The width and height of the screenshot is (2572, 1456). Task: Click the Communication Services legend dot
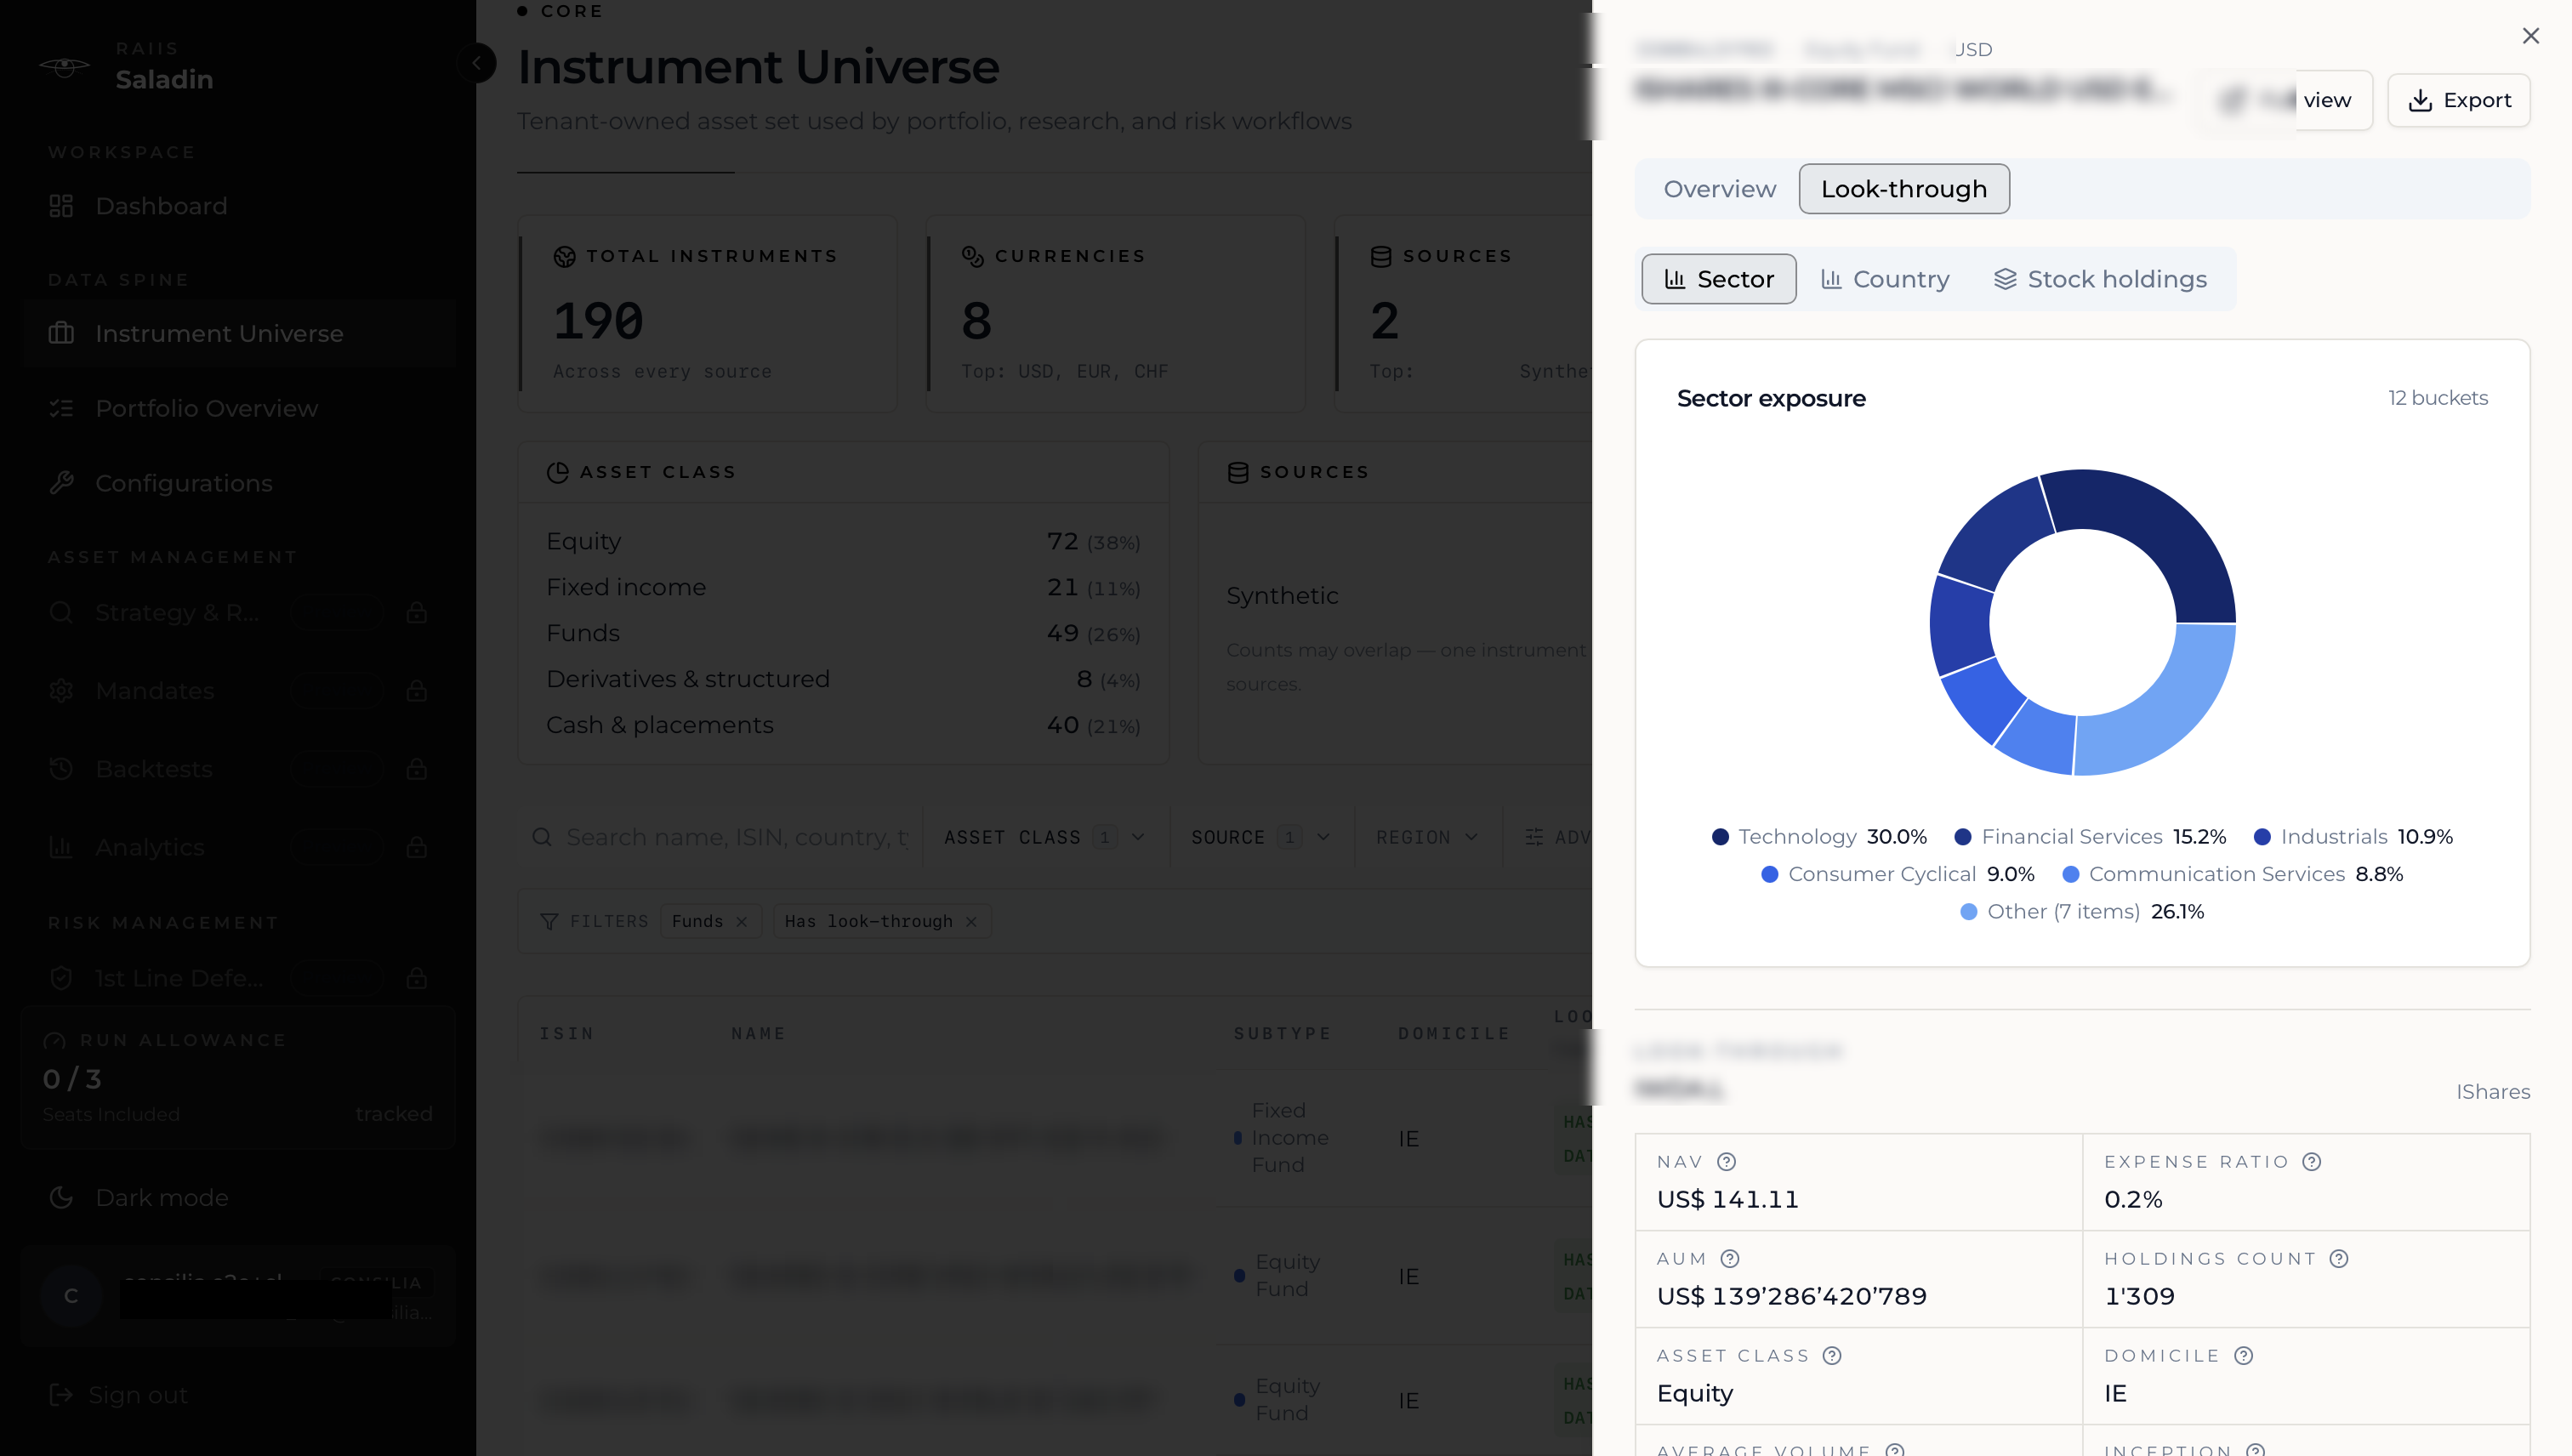click(2070, 874)
